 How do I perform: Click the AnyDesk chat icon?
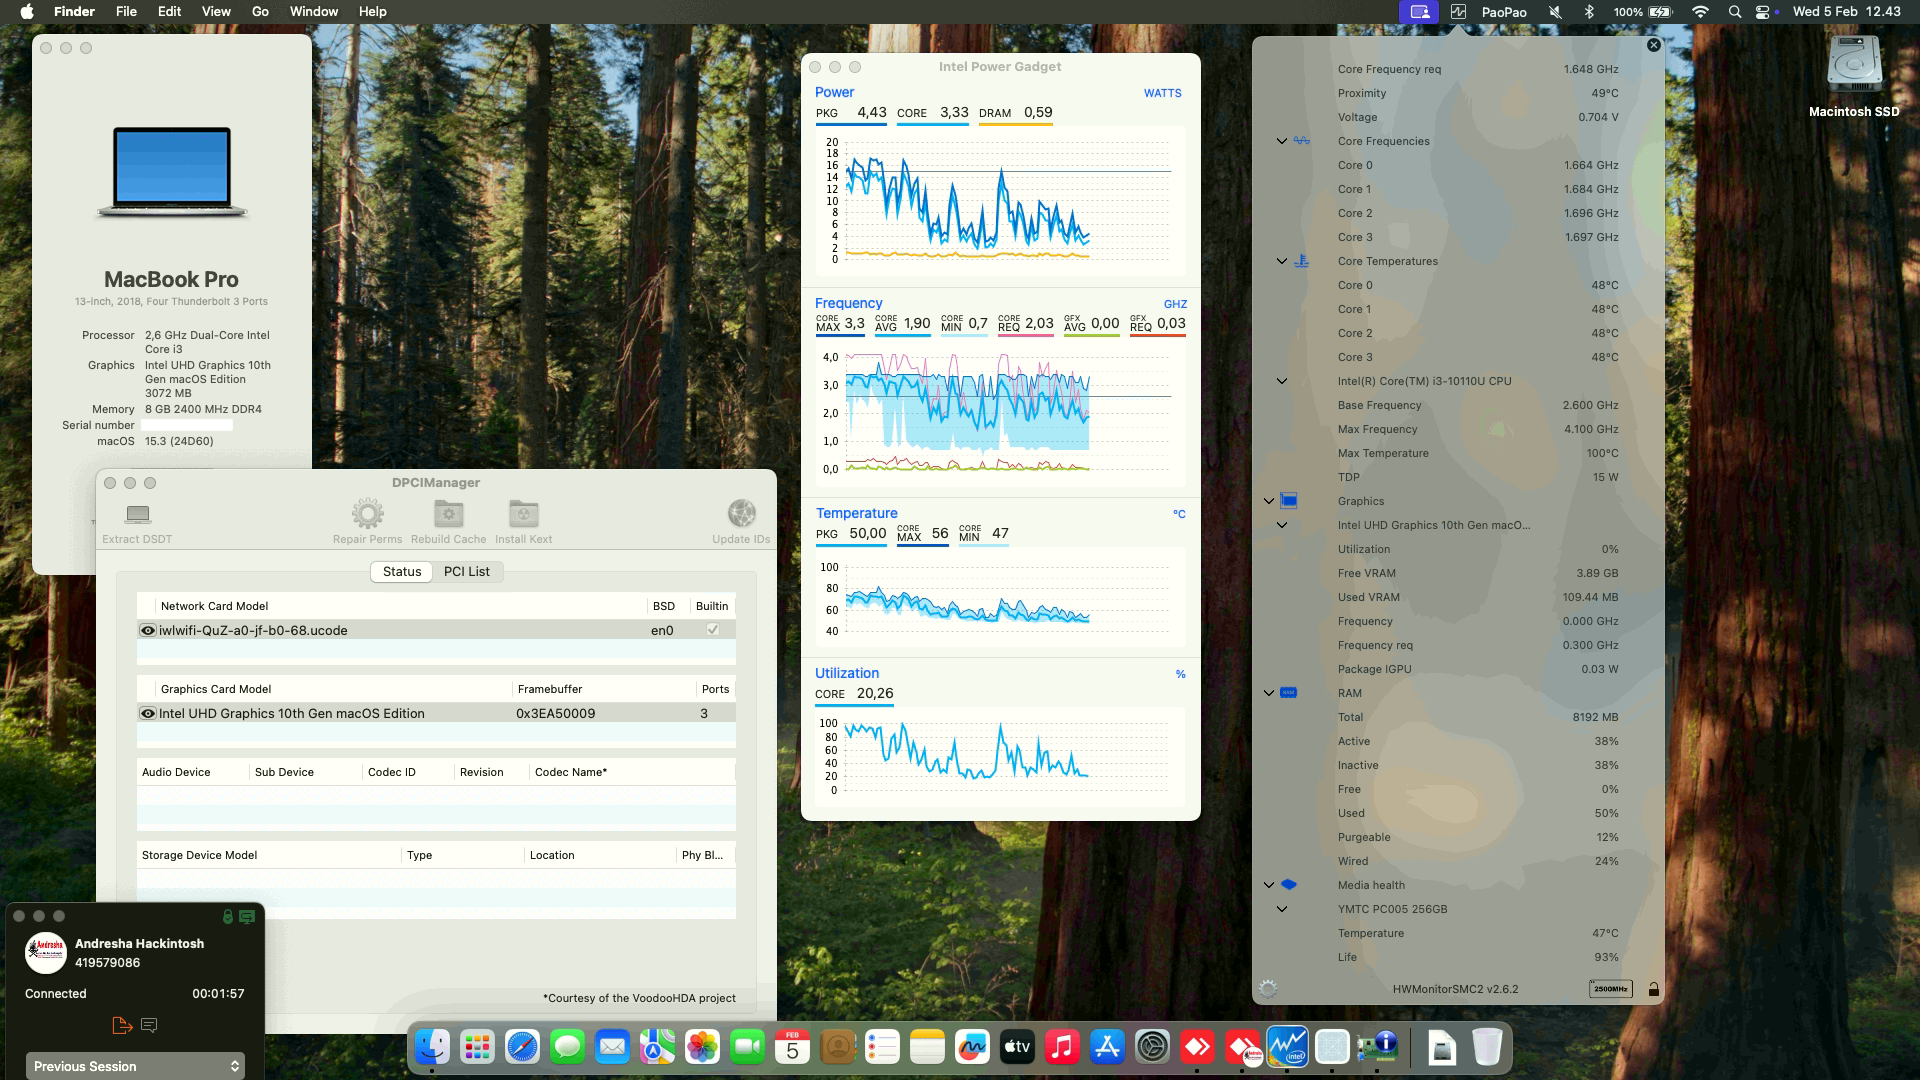150,1025
